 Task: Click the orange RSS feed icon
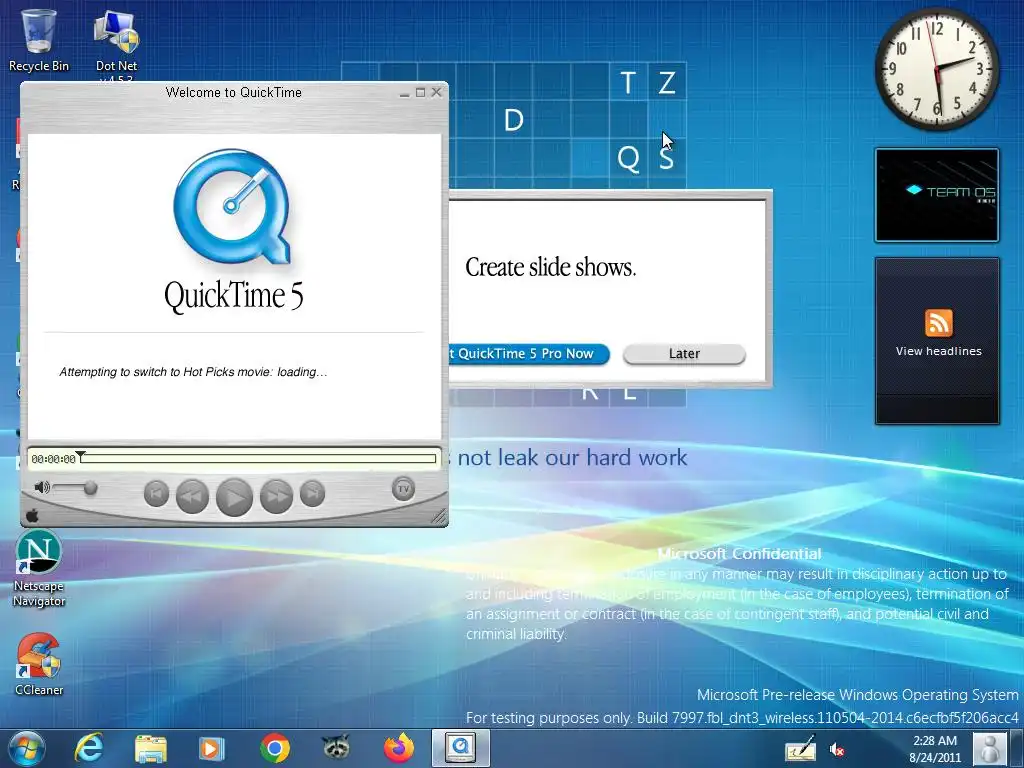click(938, 323)
